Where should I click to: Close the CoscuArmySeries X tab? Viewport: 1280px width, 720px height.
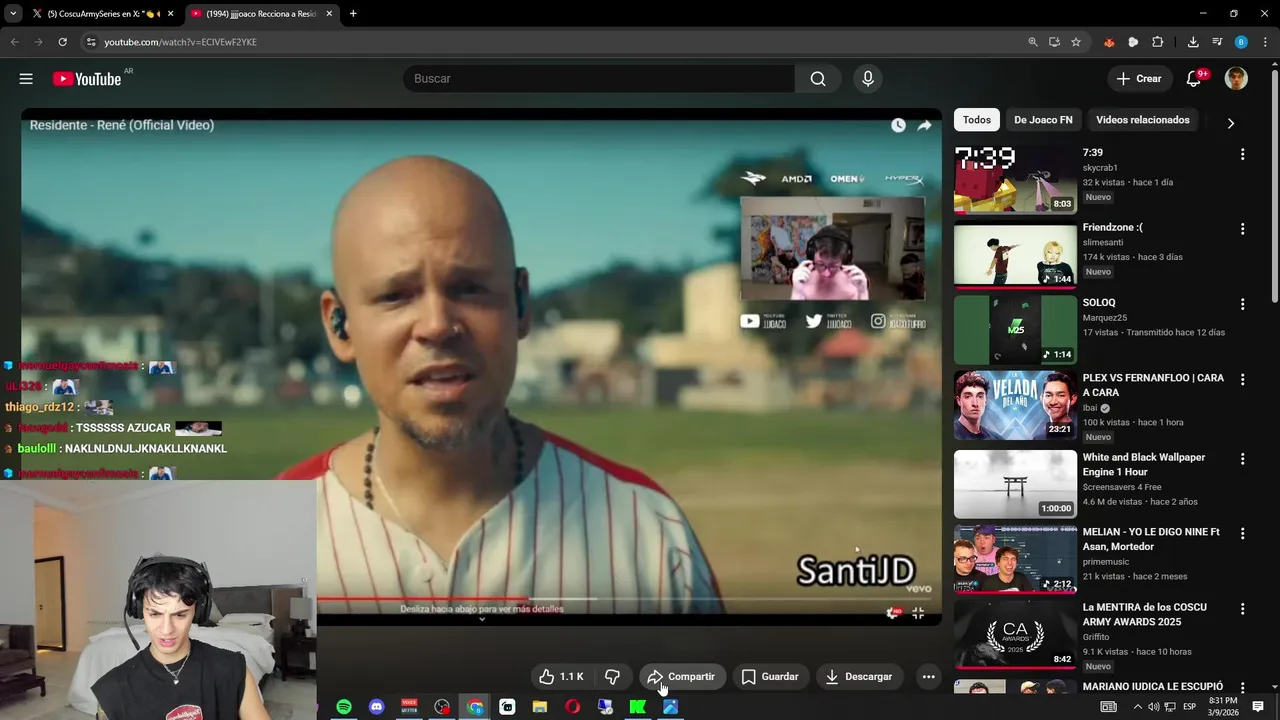pyautogui.click(x=170, y=14)
